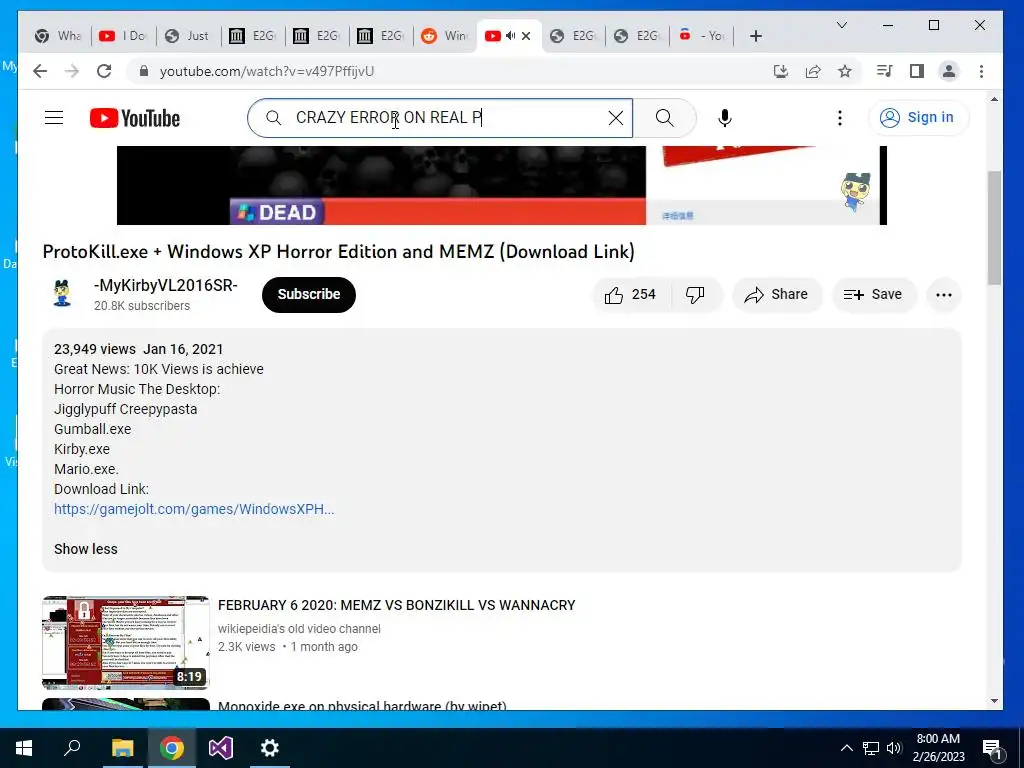The height and width of the screenshot is (768, 1024).
Task: Clear search text with the X icon
Action: pos(615,118)
